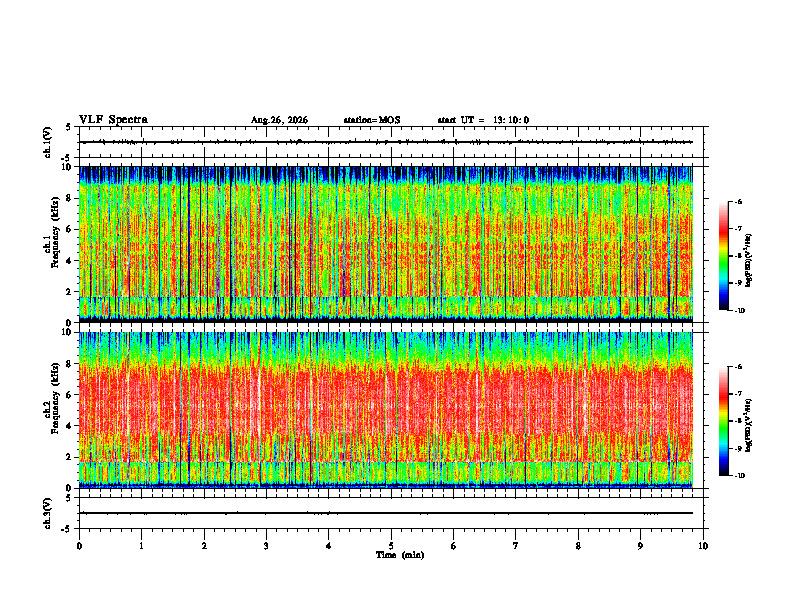Click the 5 minute tick on time axis
The height and width of the screenshot is (612, 792).
391,546
